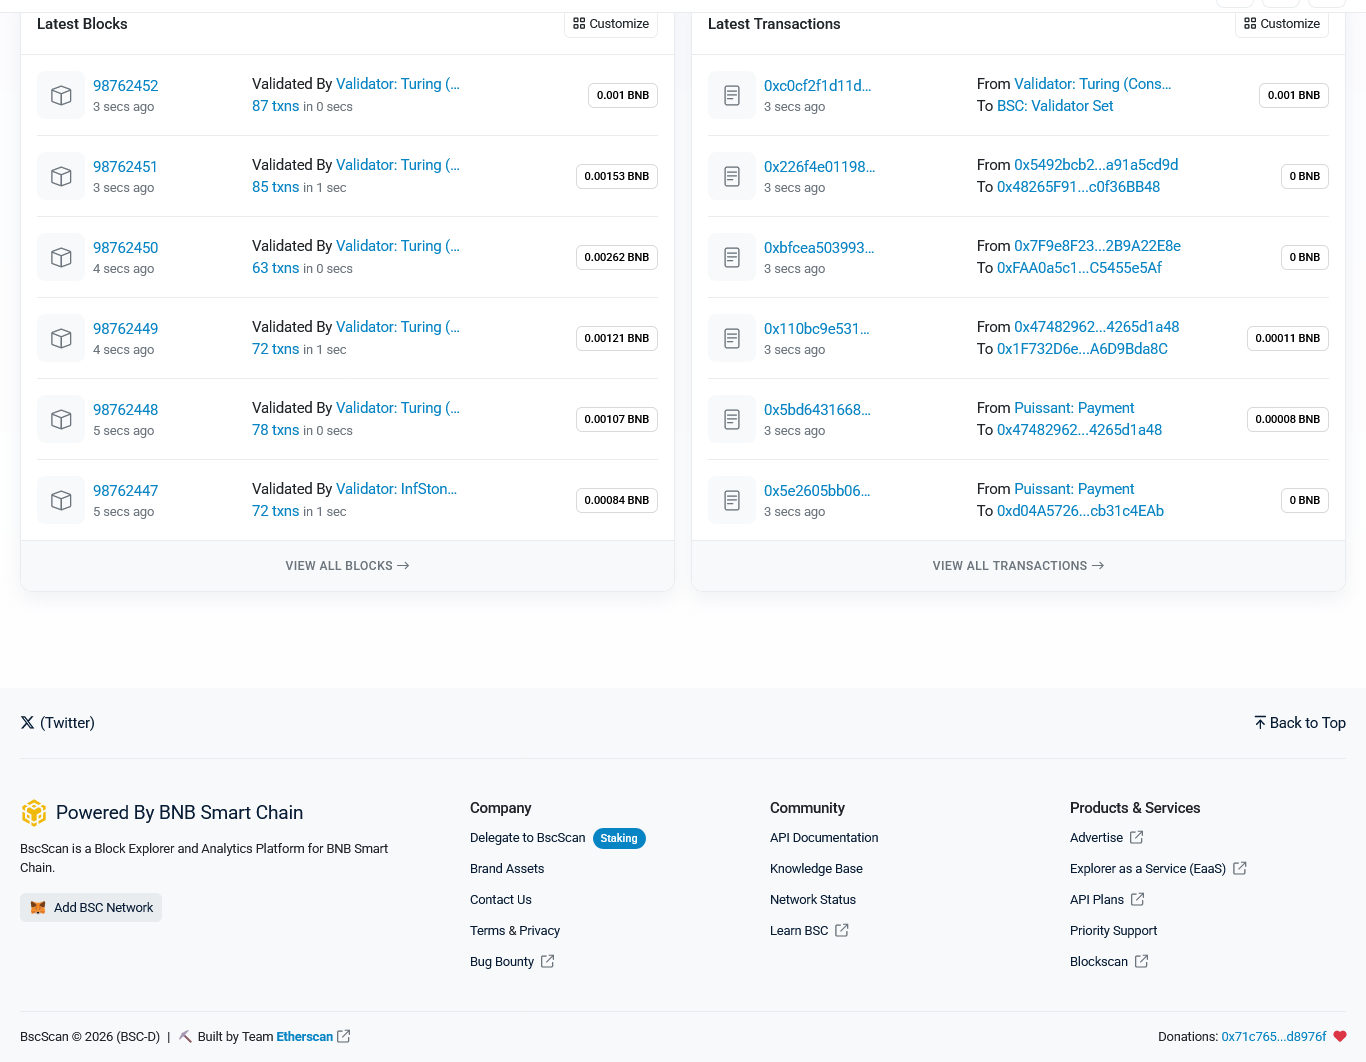1366x1062 pixels.
Task: View all transactions
Action: pyautogui.click(x=1018, y=566)
